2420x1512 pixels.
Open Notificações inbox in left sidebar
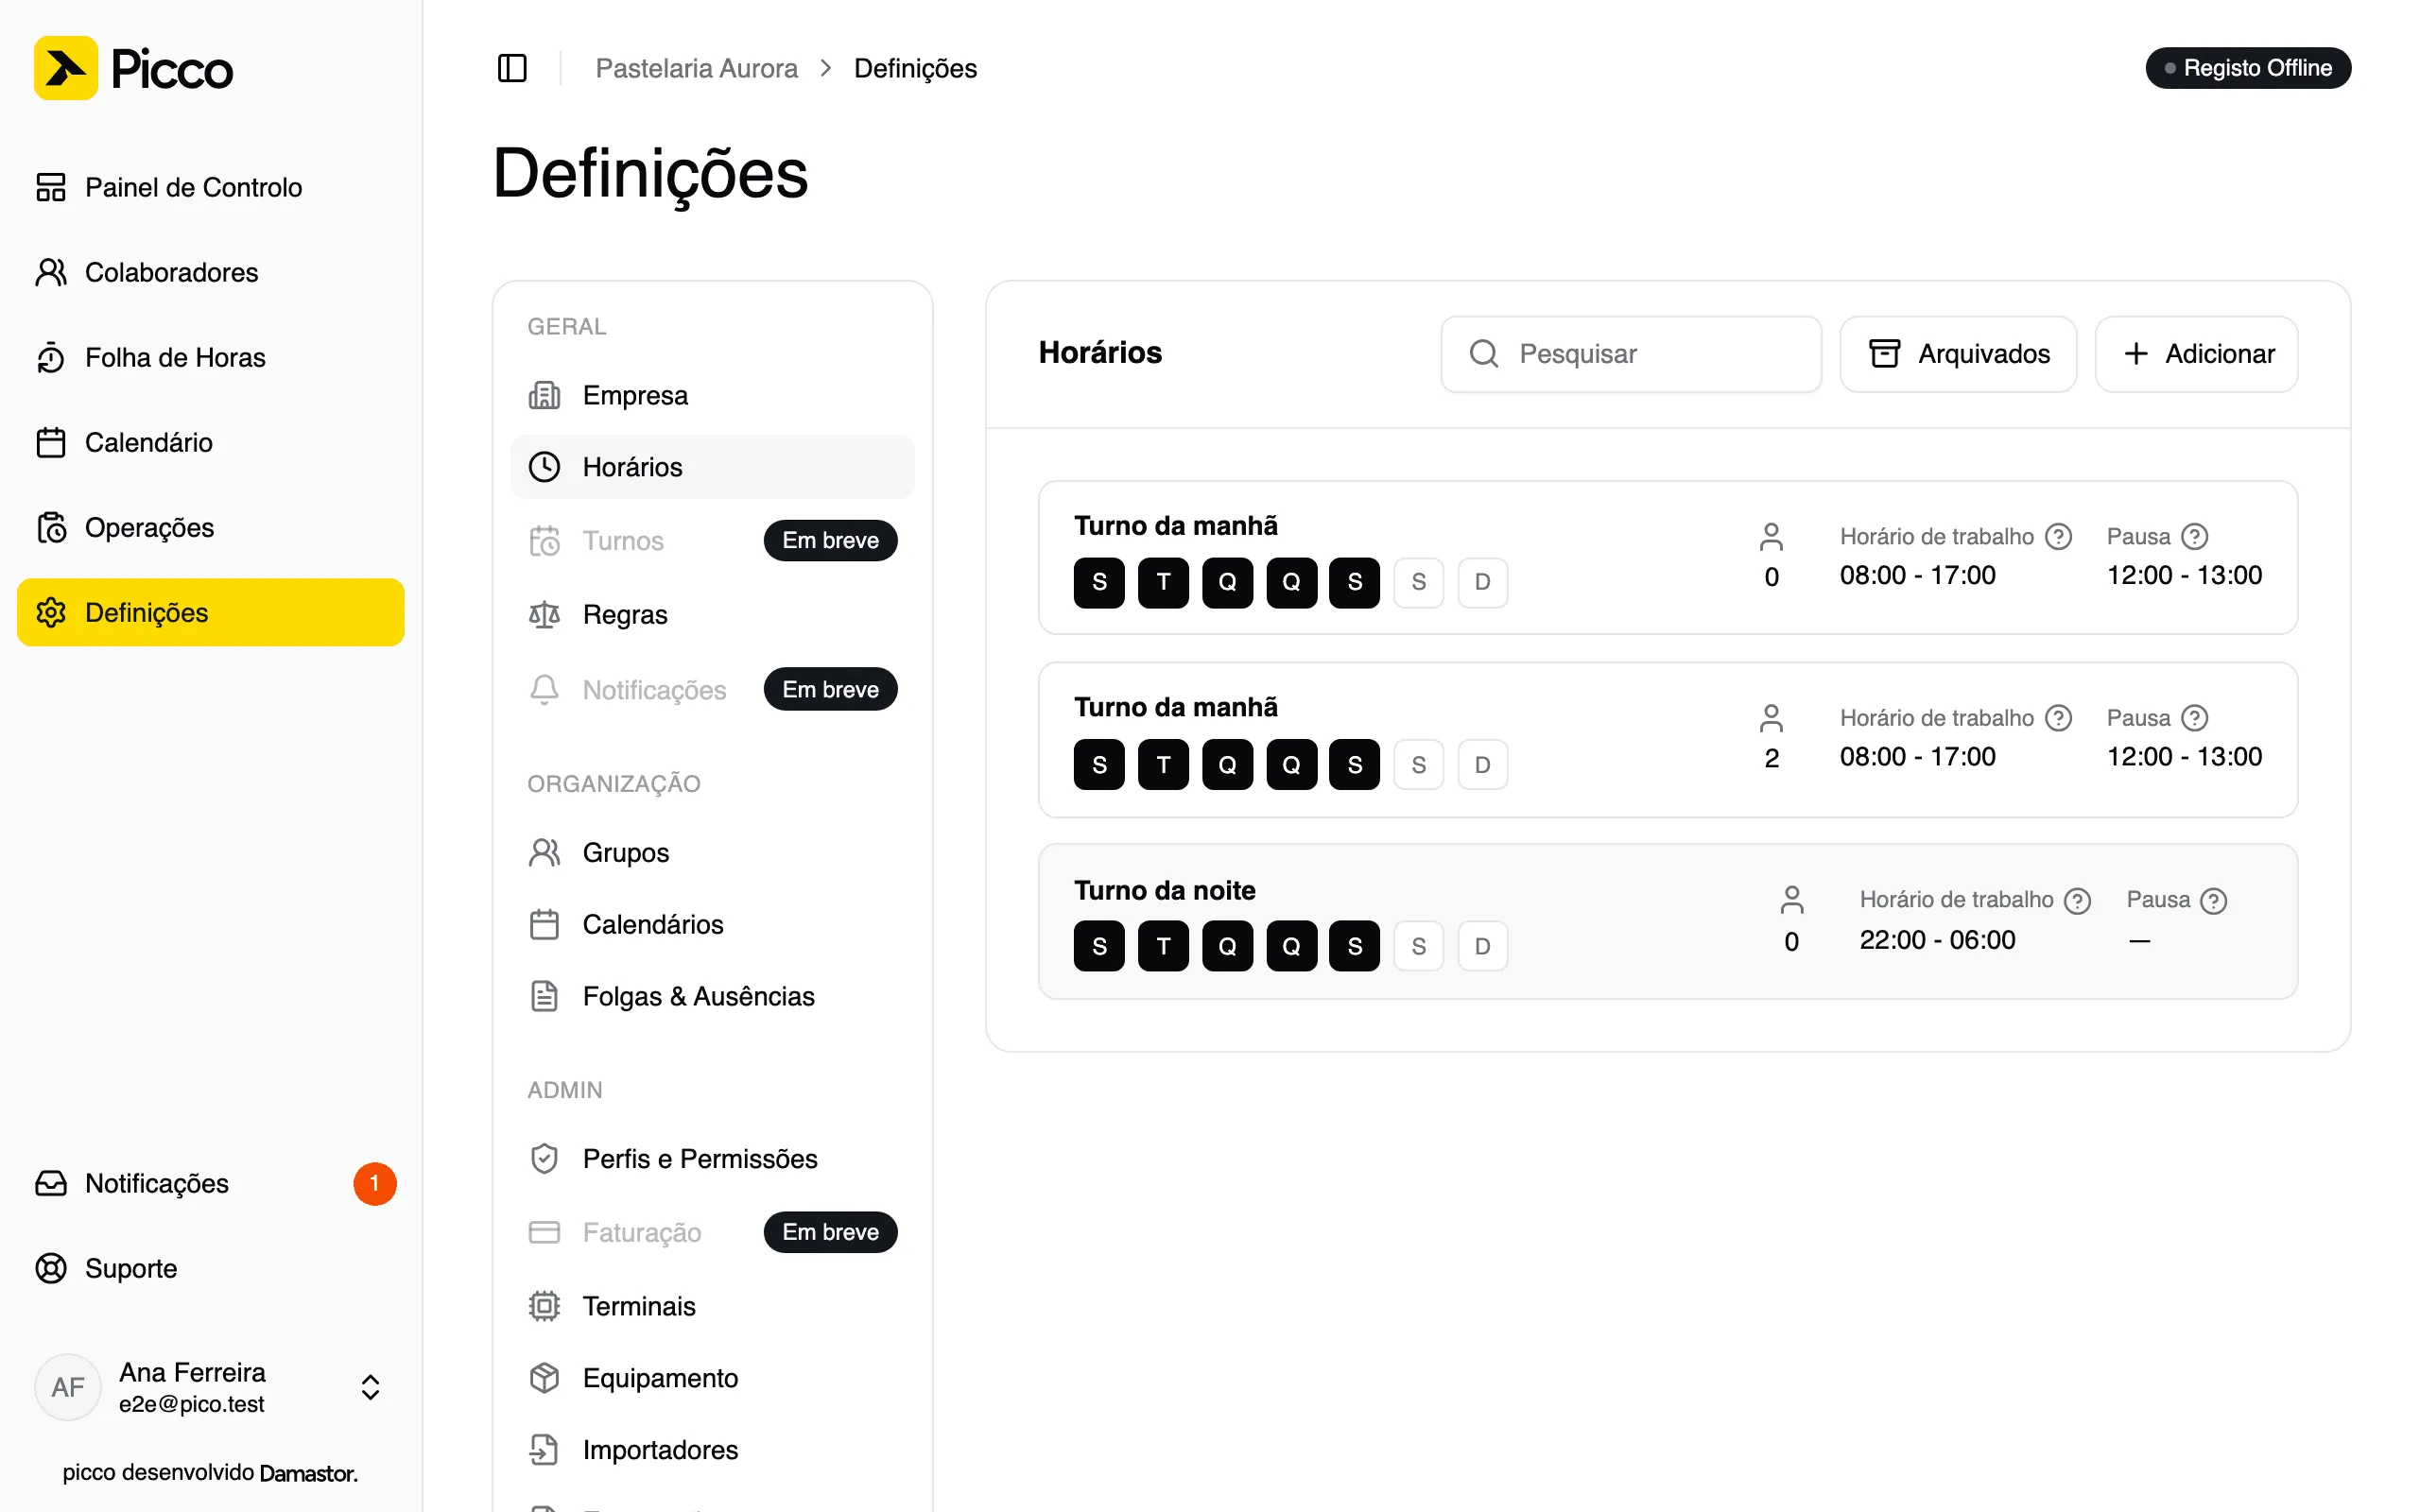tap(211, 1183)
